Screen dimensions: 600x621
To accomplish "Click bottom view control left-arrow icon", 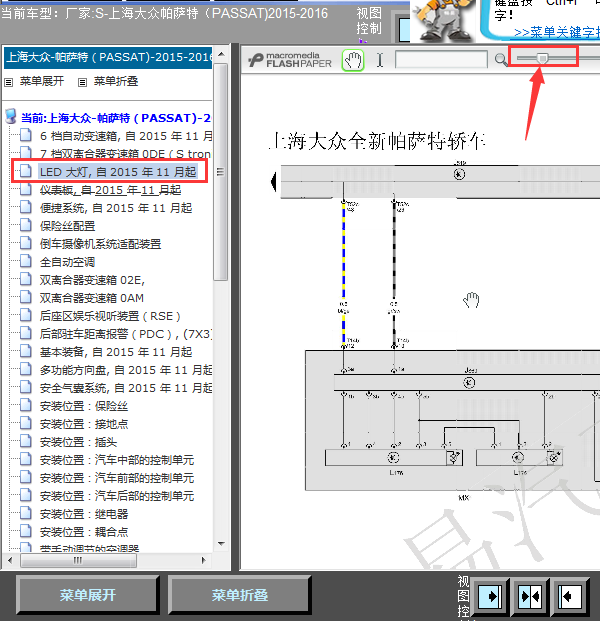I will click(570, 596).
